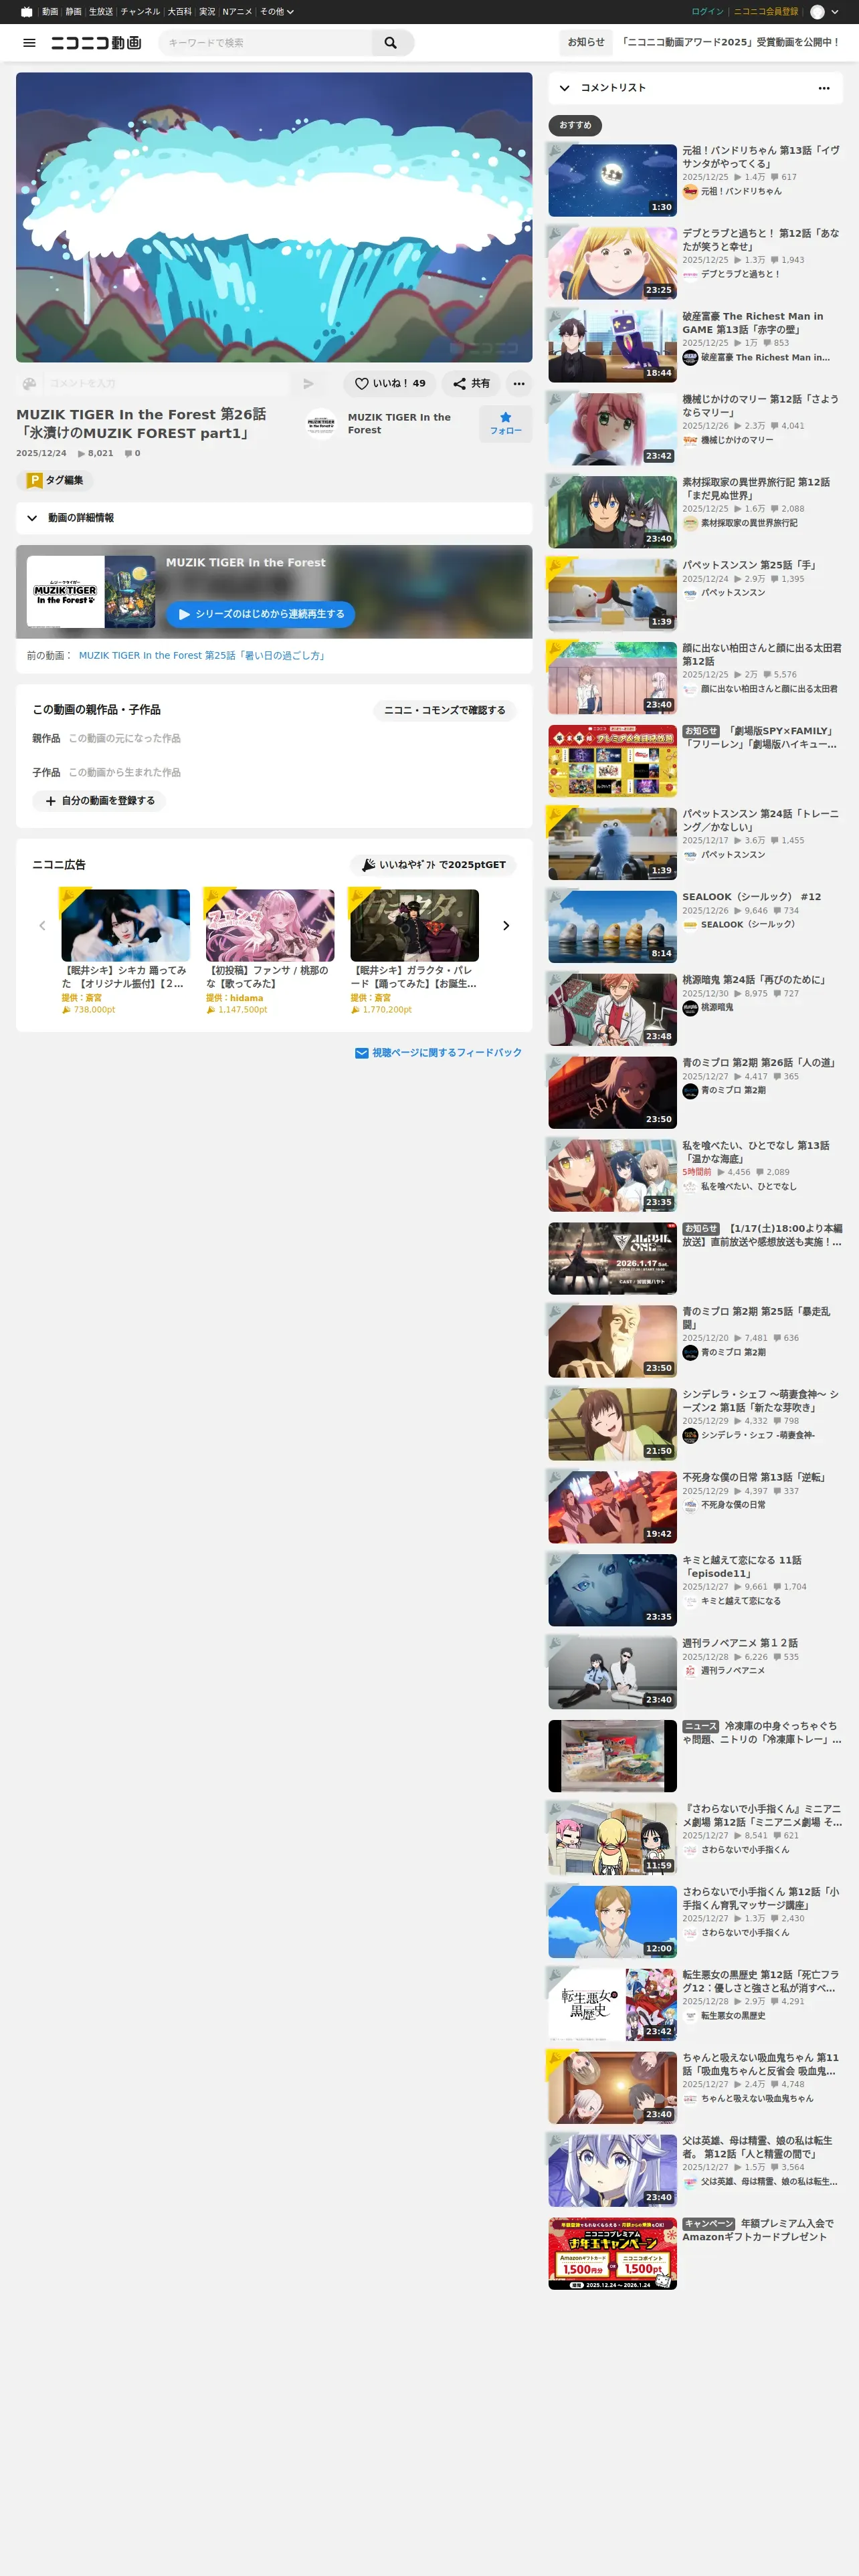The width and height of the screenshot is (859, 2576).
Task: Open the feedback envelope icon
Action: pos(362,1053)
